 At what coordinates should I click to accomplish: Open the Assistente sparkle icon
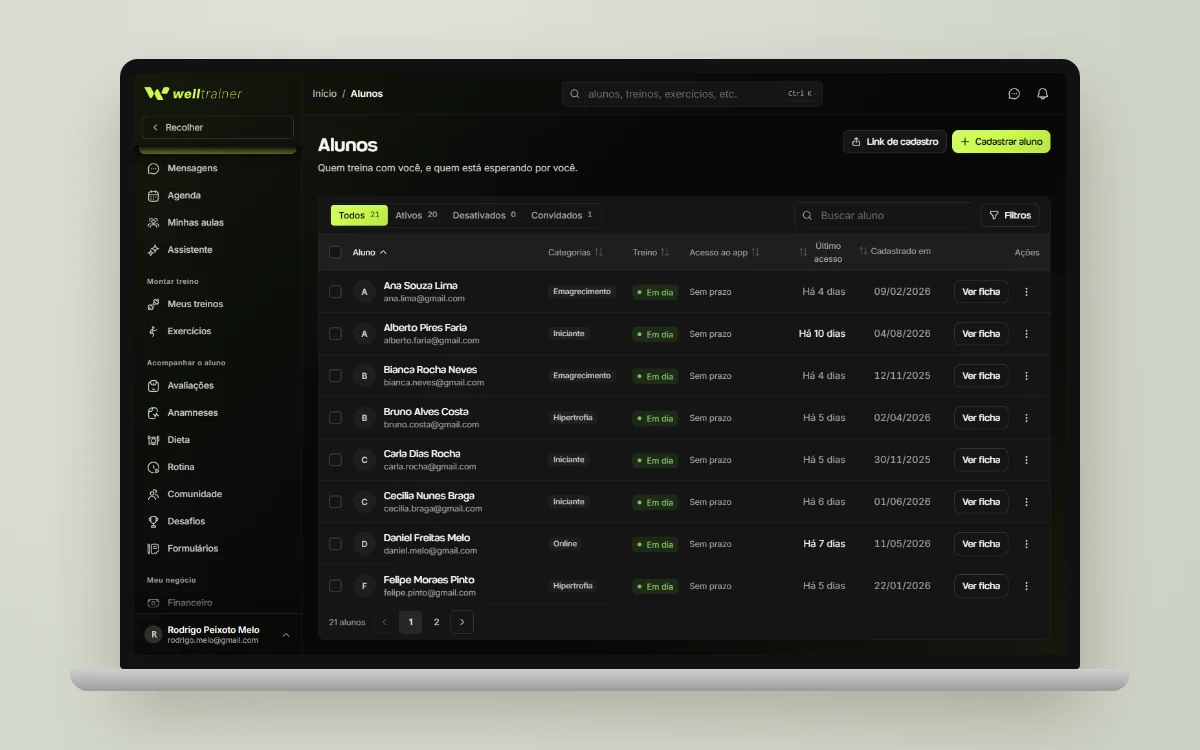click(x=153, y=250)
